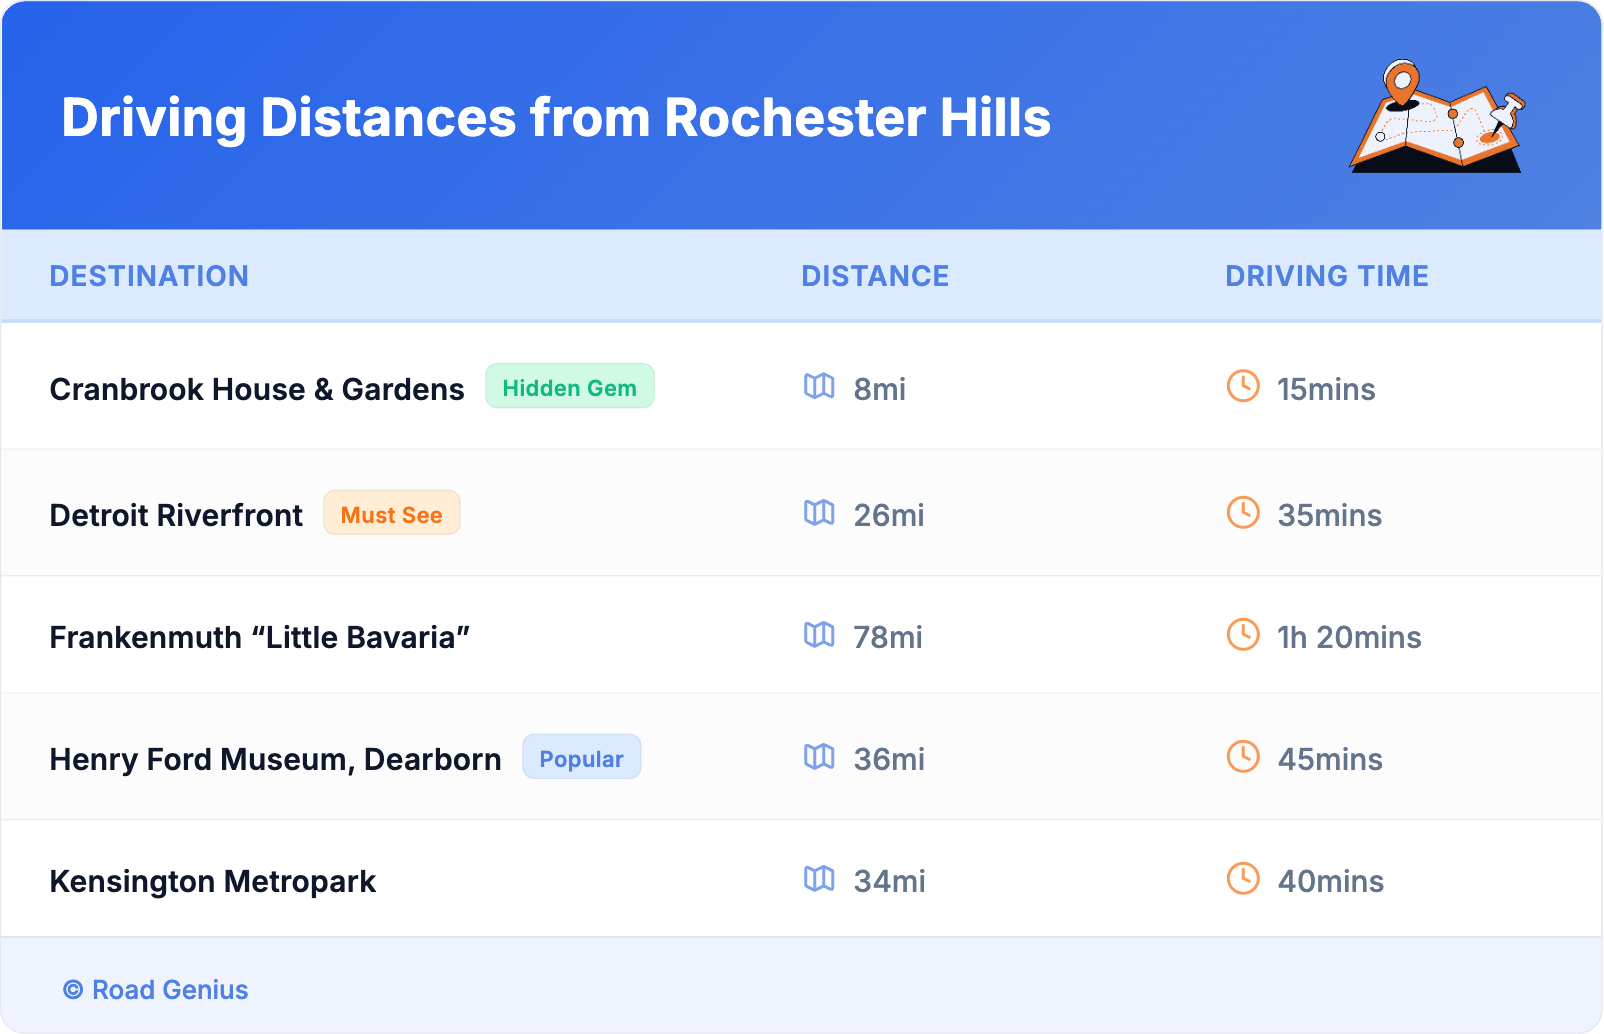Click the map icon beside 34mi
The width and height of the screenshot is (1604, 1034).
[819, 879]
